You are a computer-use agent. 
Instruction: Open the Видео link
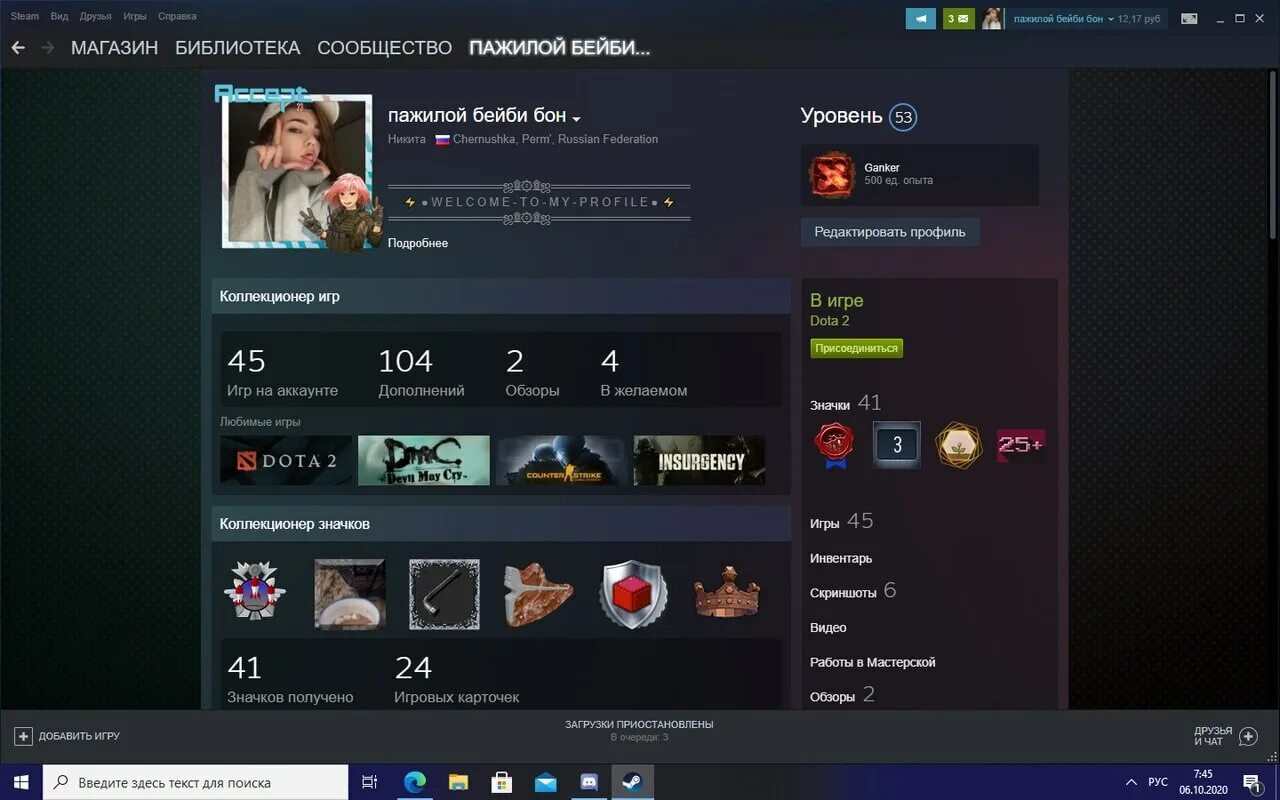point(828,627)
